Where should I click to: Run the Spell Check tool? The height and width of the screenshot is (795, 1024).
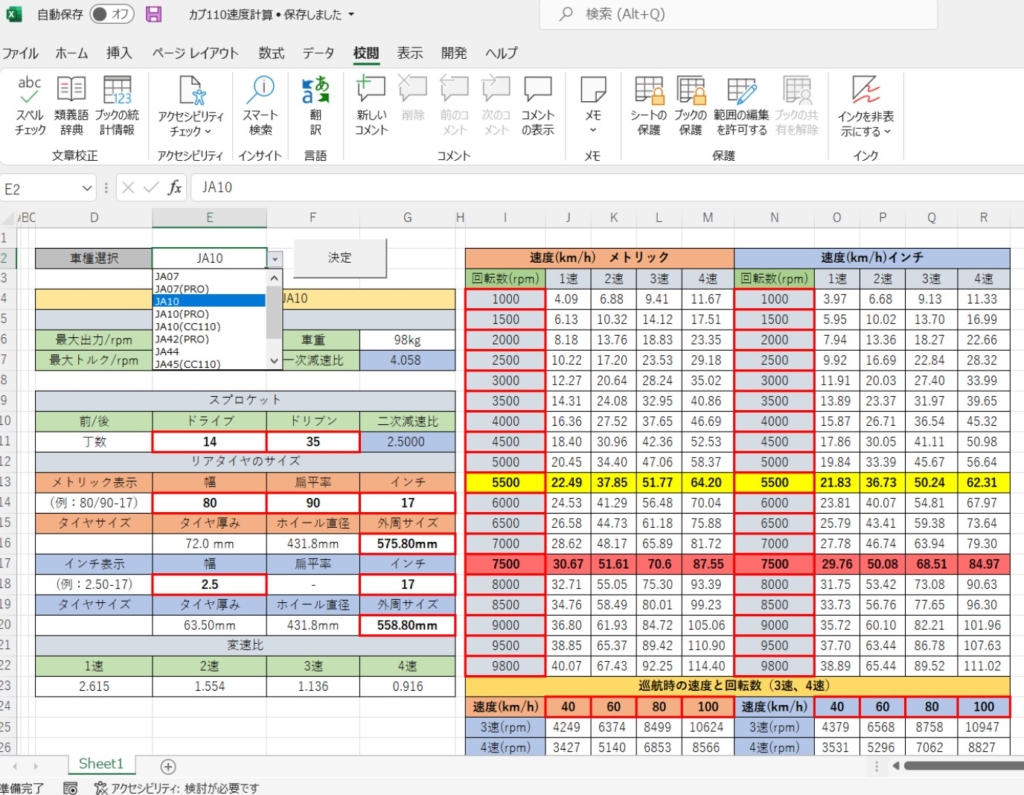(x=30, y=106)
